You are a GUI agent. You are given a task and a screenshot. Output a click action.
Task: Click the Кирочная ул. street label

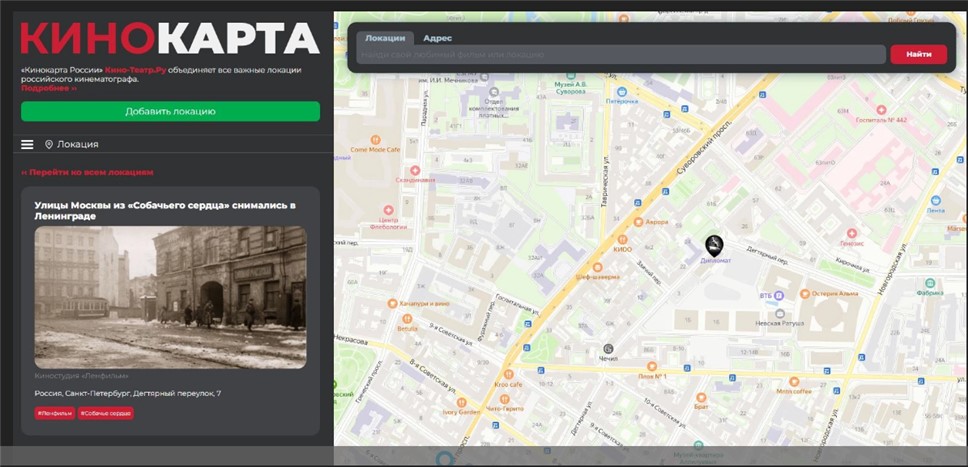(853, 265)
